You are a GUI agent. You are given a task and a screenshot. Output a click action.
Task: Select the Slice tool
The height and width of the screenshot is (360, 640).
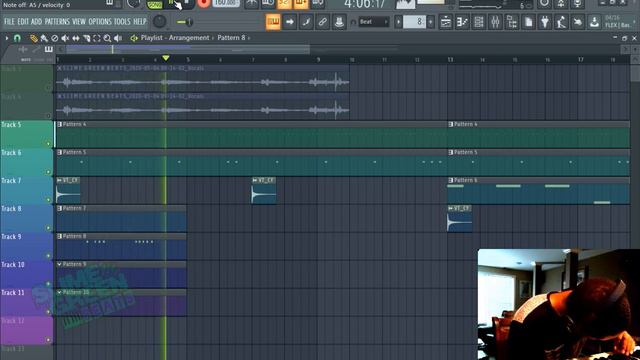[87, 38]
